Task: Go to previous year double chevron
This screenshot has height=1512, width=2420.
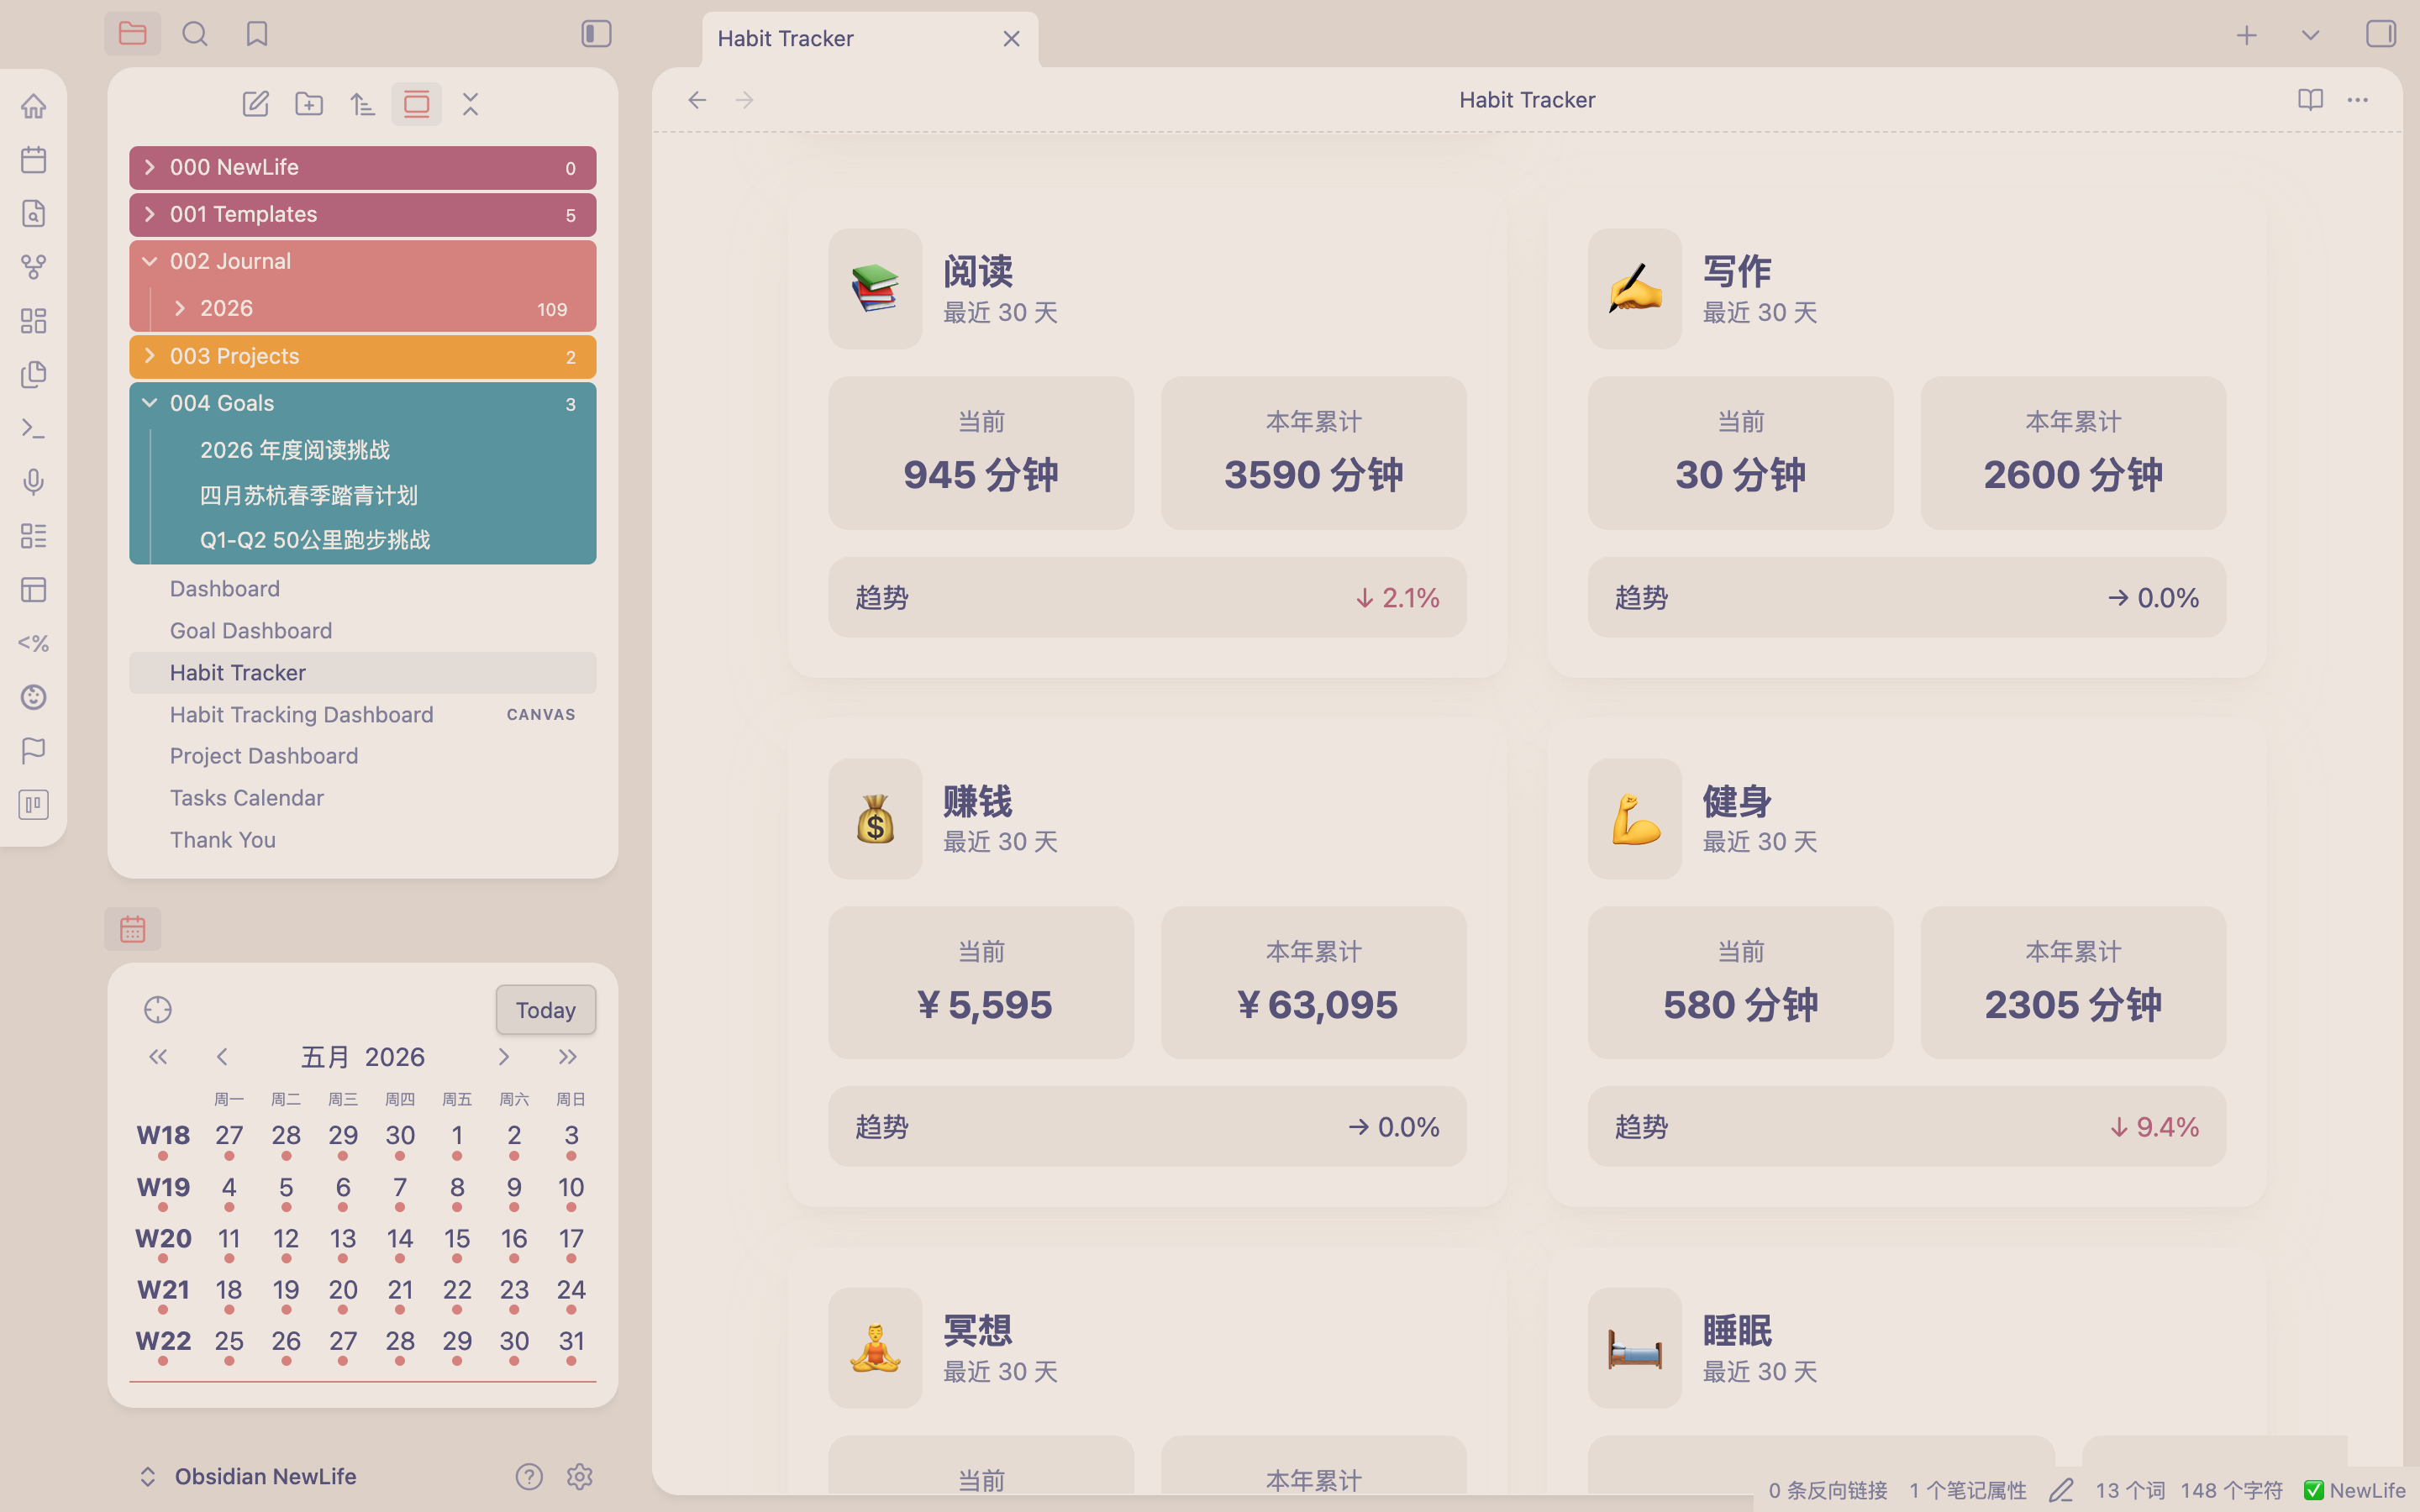Action: [x=158, y=1057]
